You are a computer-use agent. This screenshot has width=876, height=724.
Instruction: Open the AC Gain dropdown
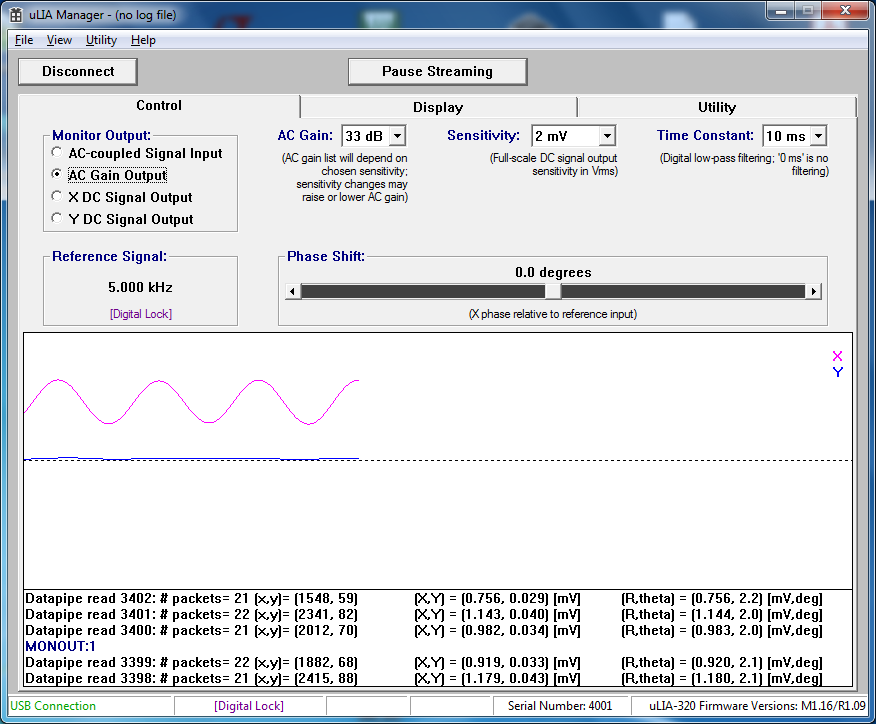pos(396,136)
